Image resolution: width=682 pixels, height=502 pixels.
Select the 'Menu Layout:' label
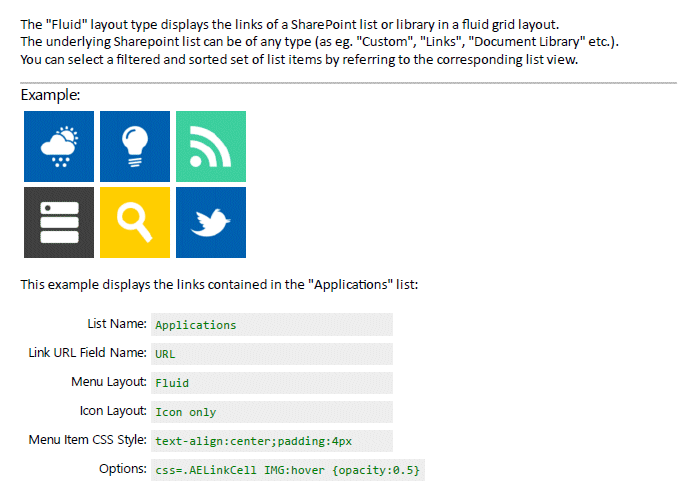(x=109, y=383)
